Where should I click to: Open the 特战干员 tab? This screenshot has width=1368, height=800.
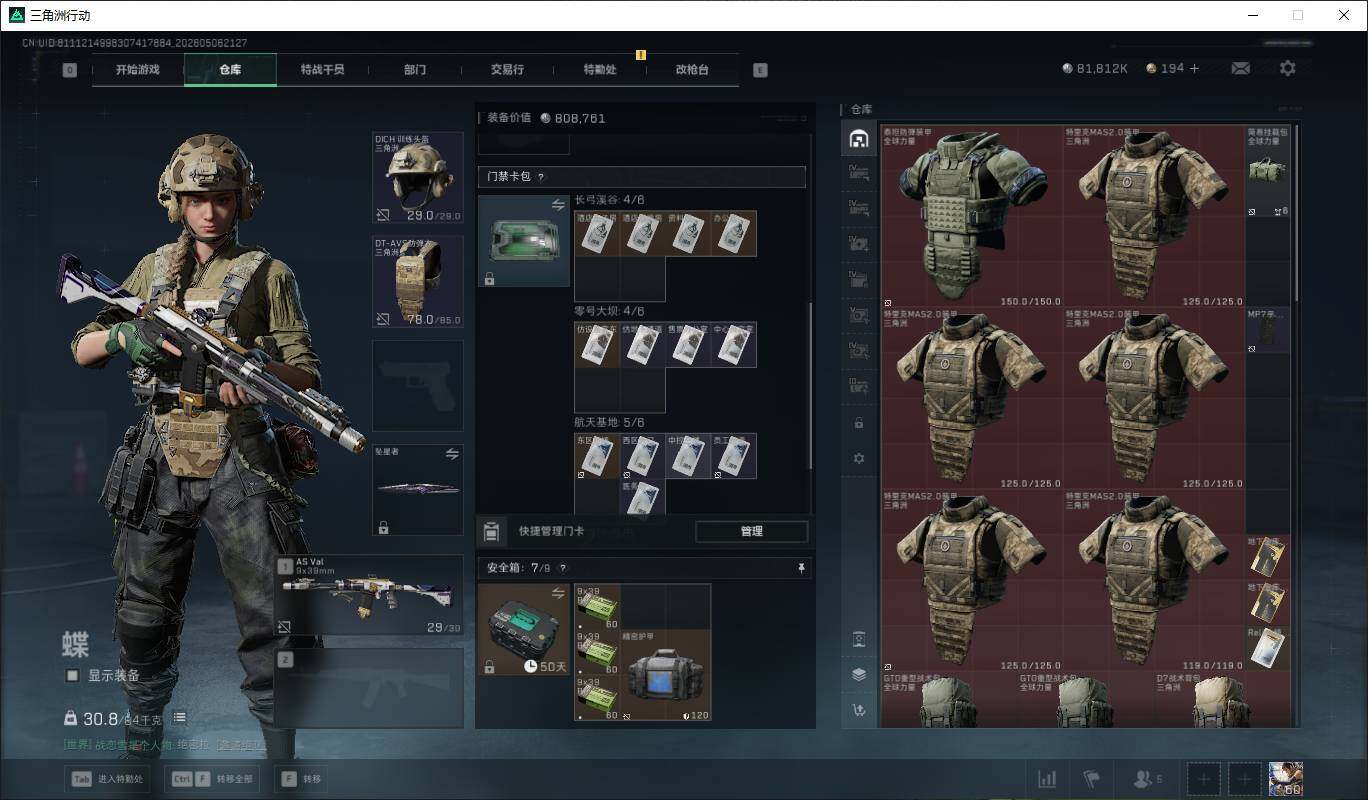(x=322, y=70)
